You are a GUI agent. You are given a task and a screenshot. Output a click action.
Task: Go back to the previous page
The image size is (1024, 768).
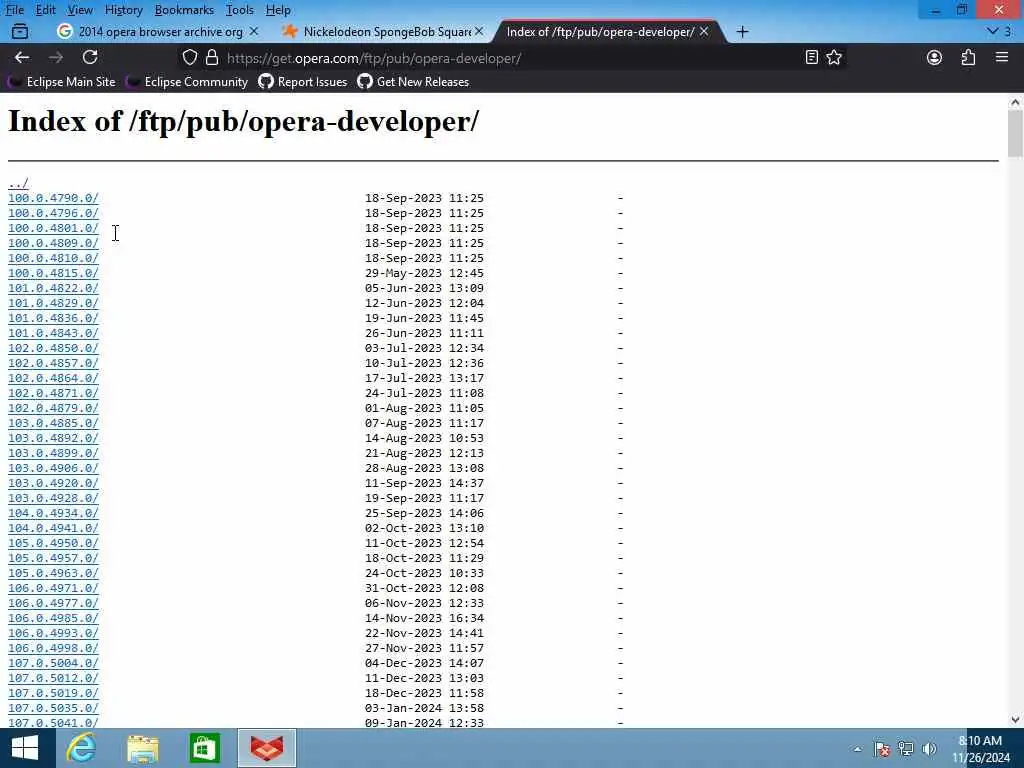pos(22,57)
